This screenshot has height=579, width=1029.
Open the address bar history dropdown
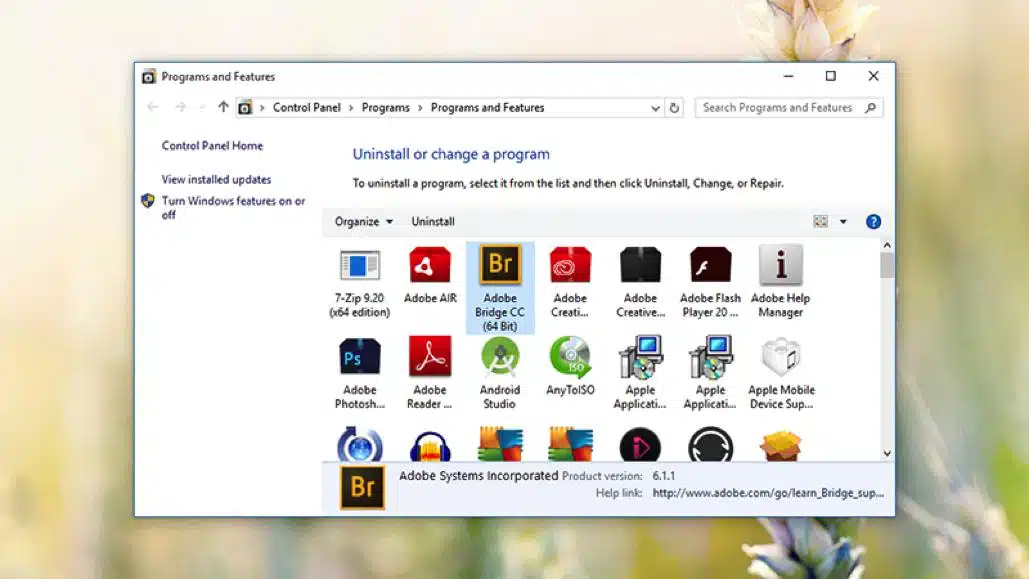tap(654, 107)
